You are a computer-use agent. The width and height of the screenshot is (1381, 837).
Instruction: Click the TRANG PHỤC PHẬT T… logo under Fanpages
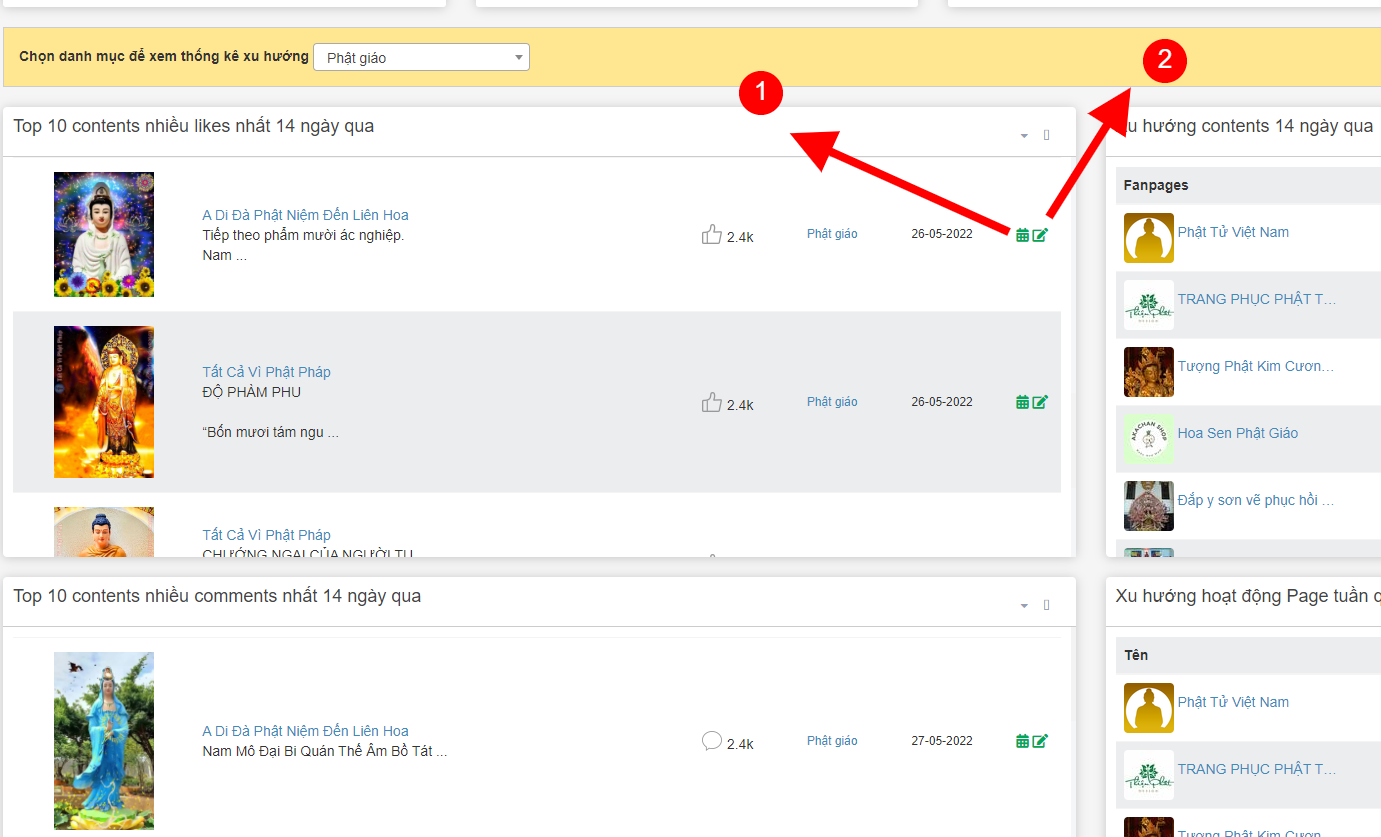1149,305
